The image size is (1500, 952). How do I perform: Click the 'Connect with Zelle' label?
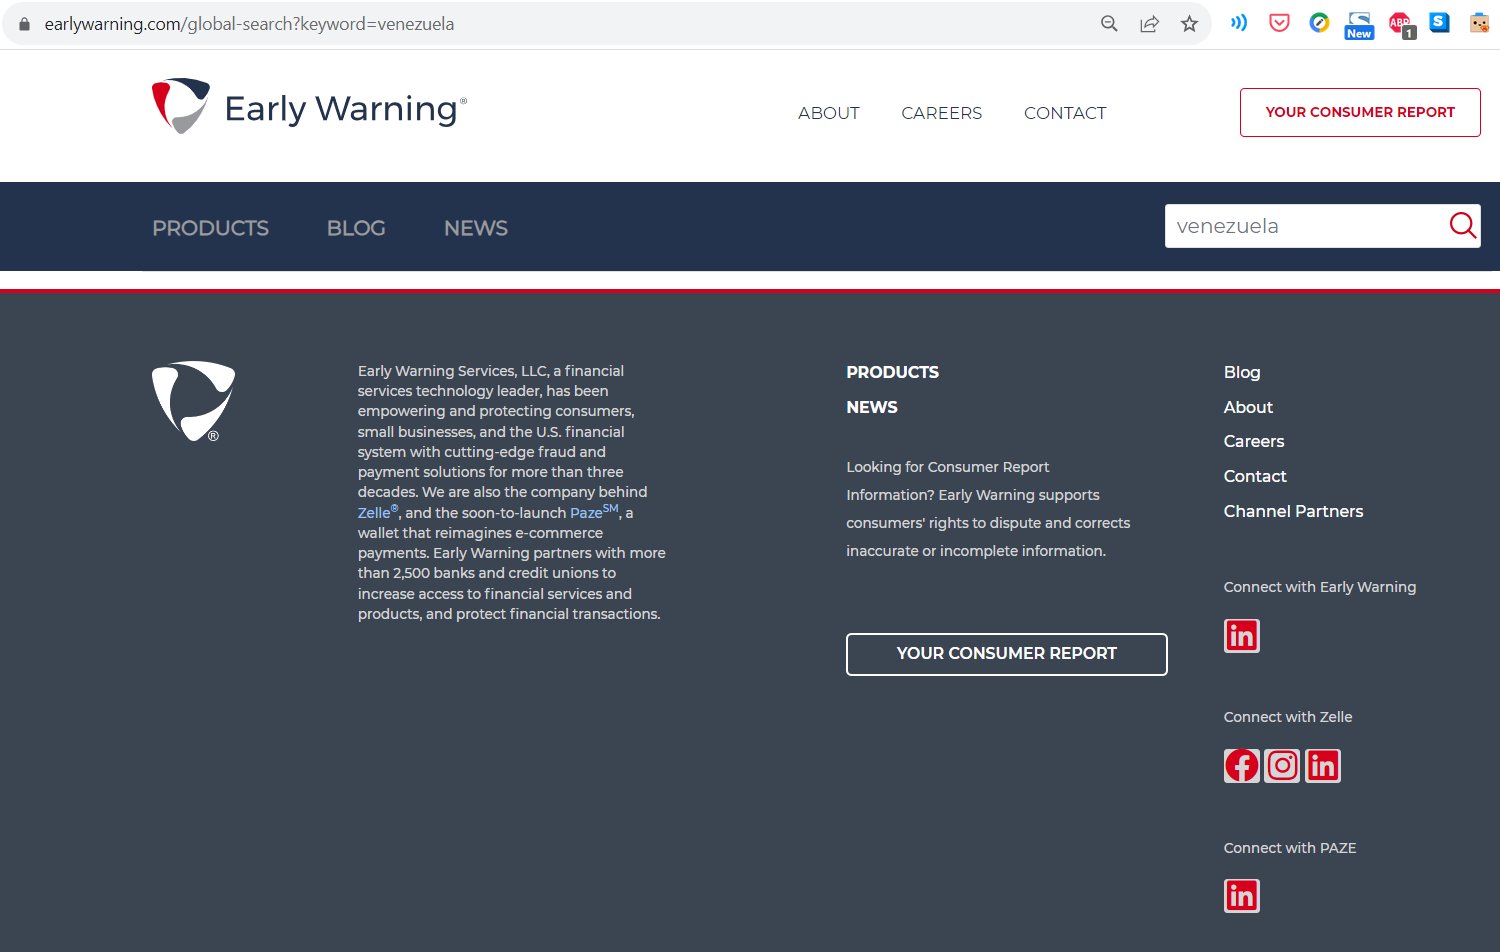click(1288, 717)
